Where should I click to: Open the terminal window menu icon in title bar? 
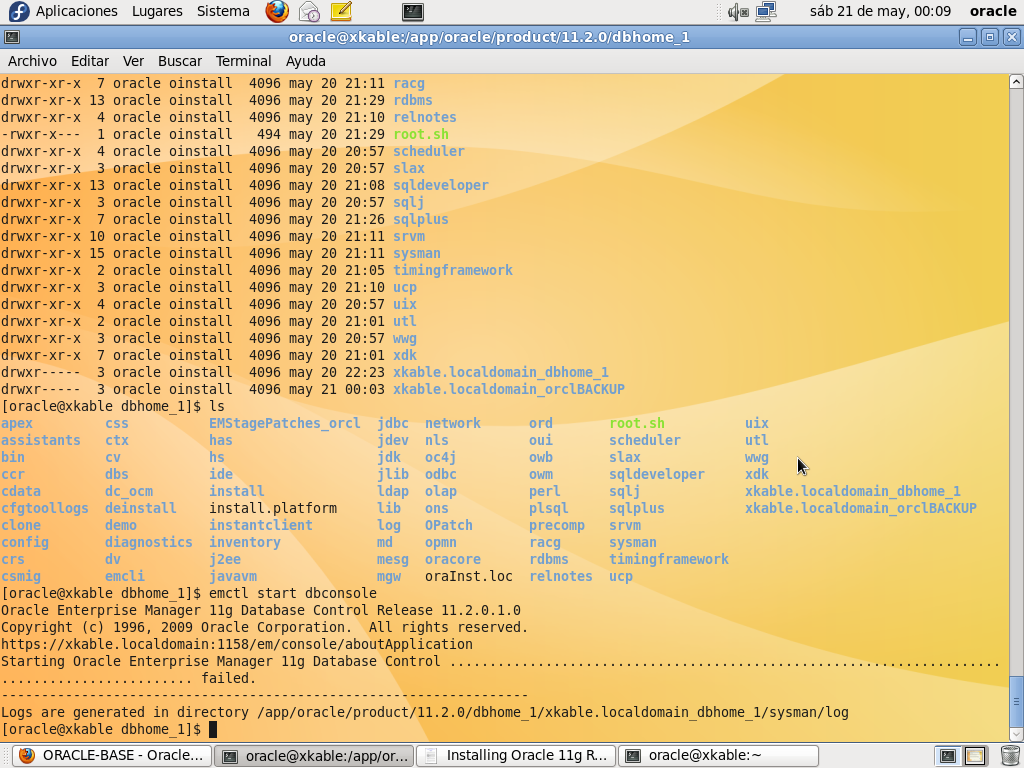pyautogui.click(x=12, y=37)
